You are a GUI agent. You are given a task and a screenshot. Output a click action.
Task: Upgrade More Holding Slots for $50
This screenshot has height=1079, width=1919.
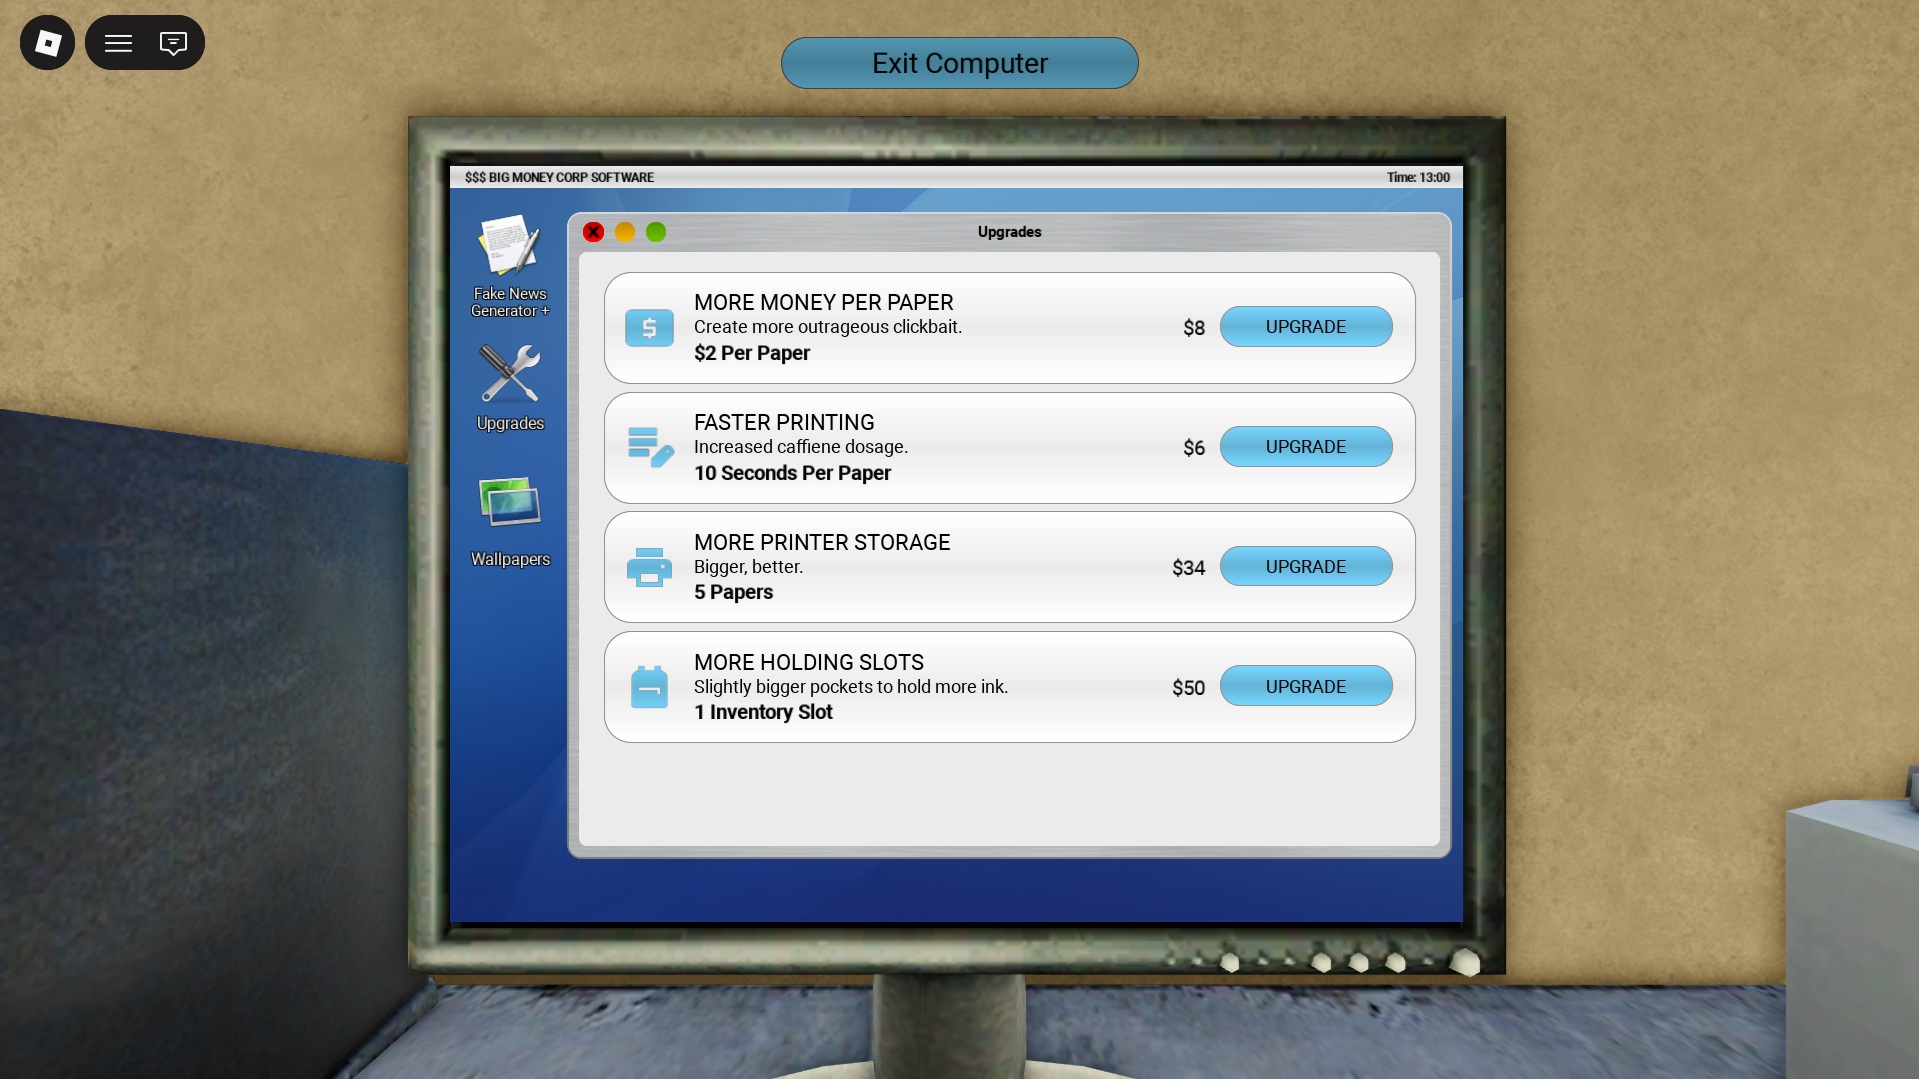point(1305,687)
